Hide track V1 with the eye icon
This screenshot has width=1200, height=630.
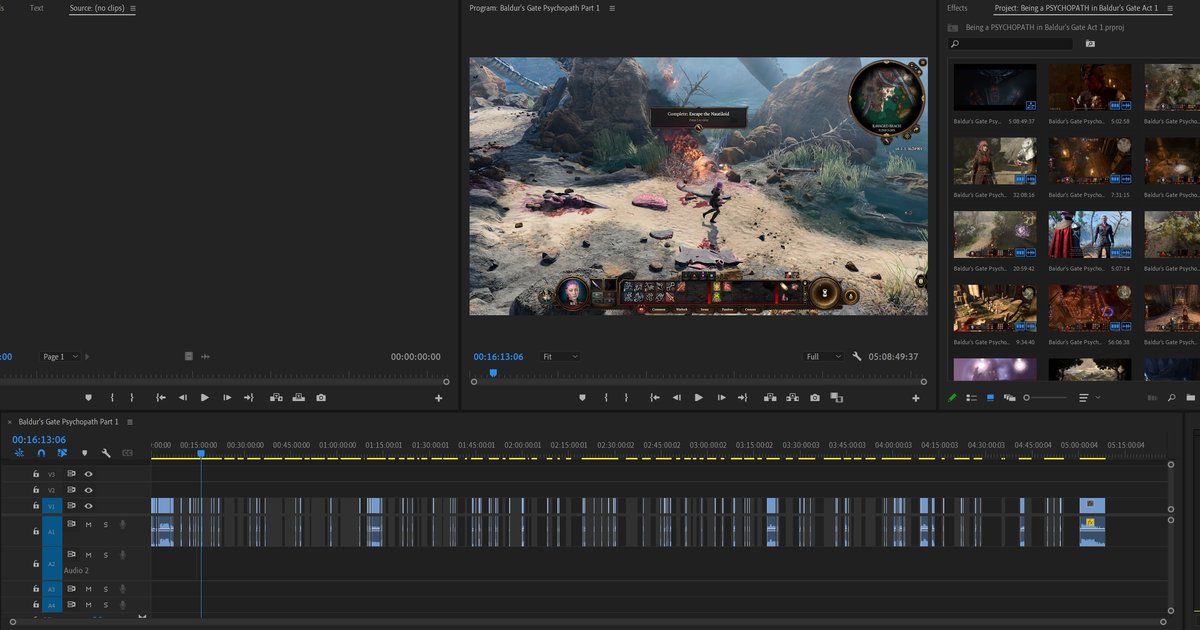pyautogui.click(x=88, y=506)
